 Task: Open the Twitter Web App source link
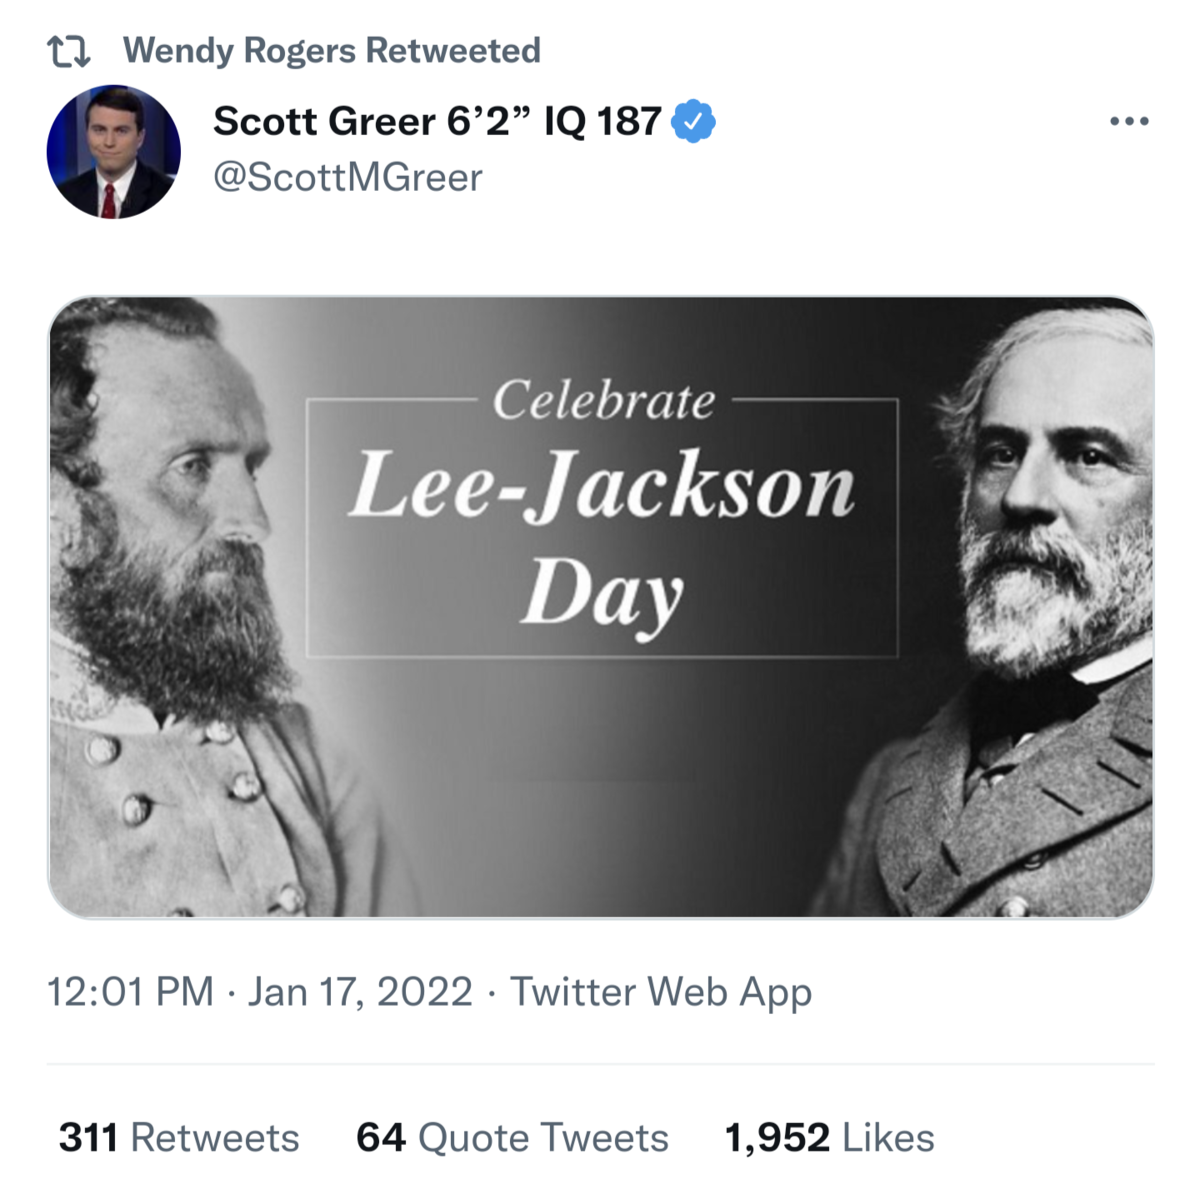click(x=661, y=992)
